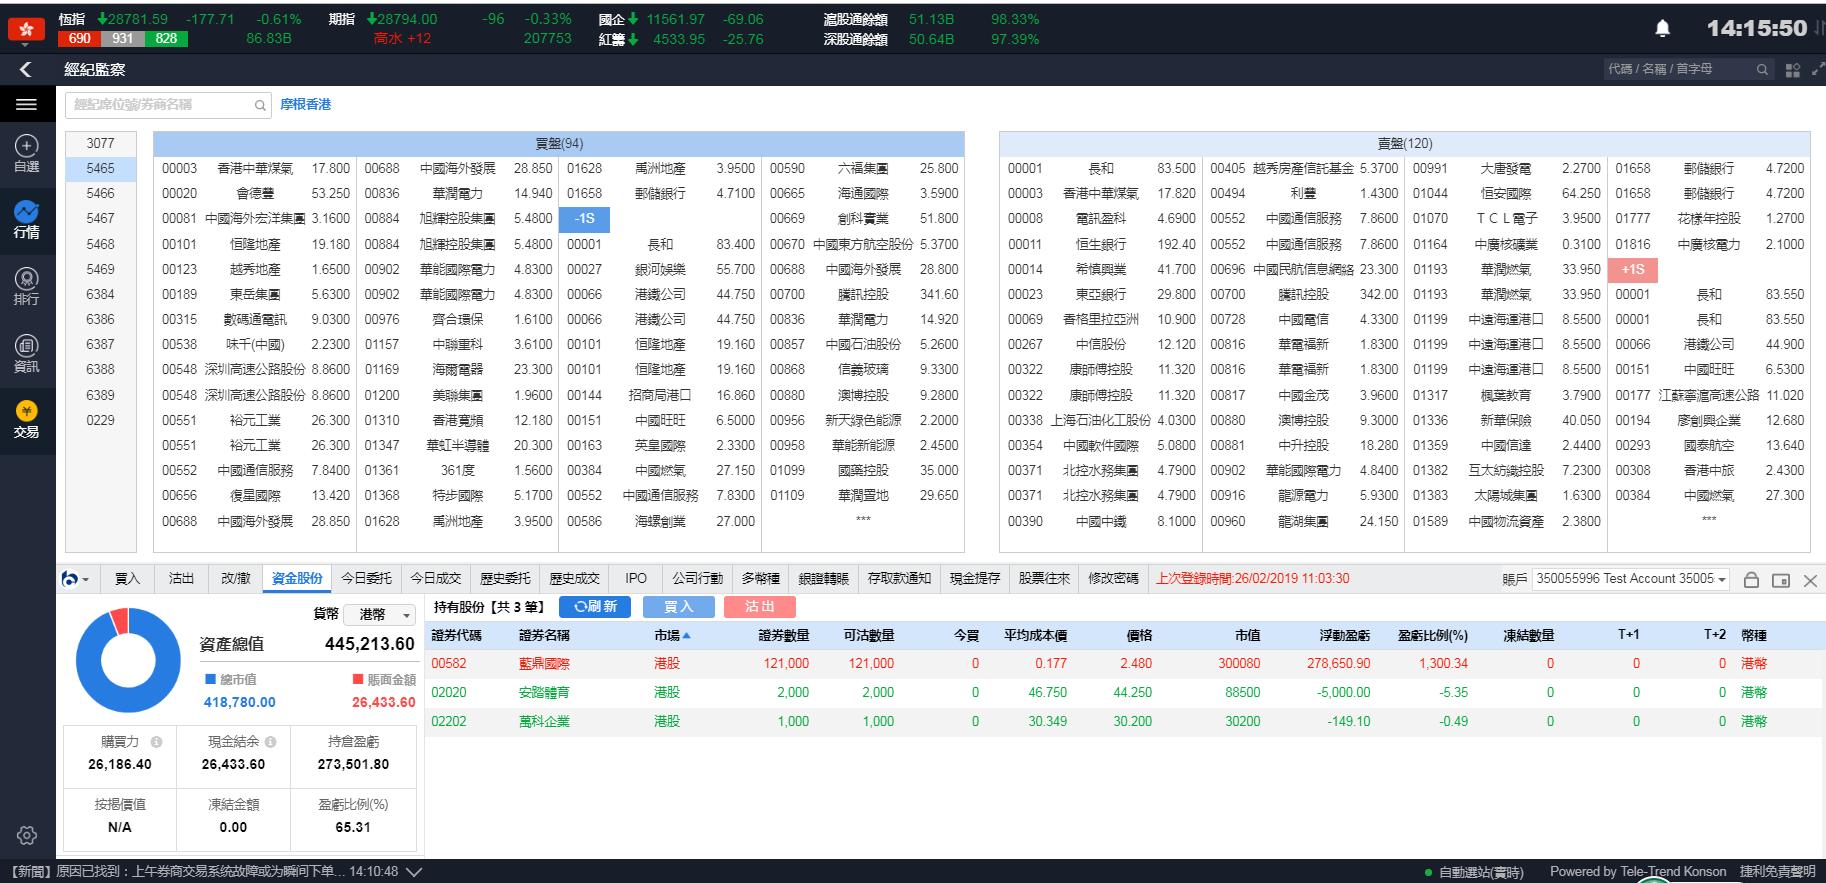Screen dimensions: 1826x883
Task: Click the red 690 risers count box
Action: pyautogui.click(x=79, y=39)
